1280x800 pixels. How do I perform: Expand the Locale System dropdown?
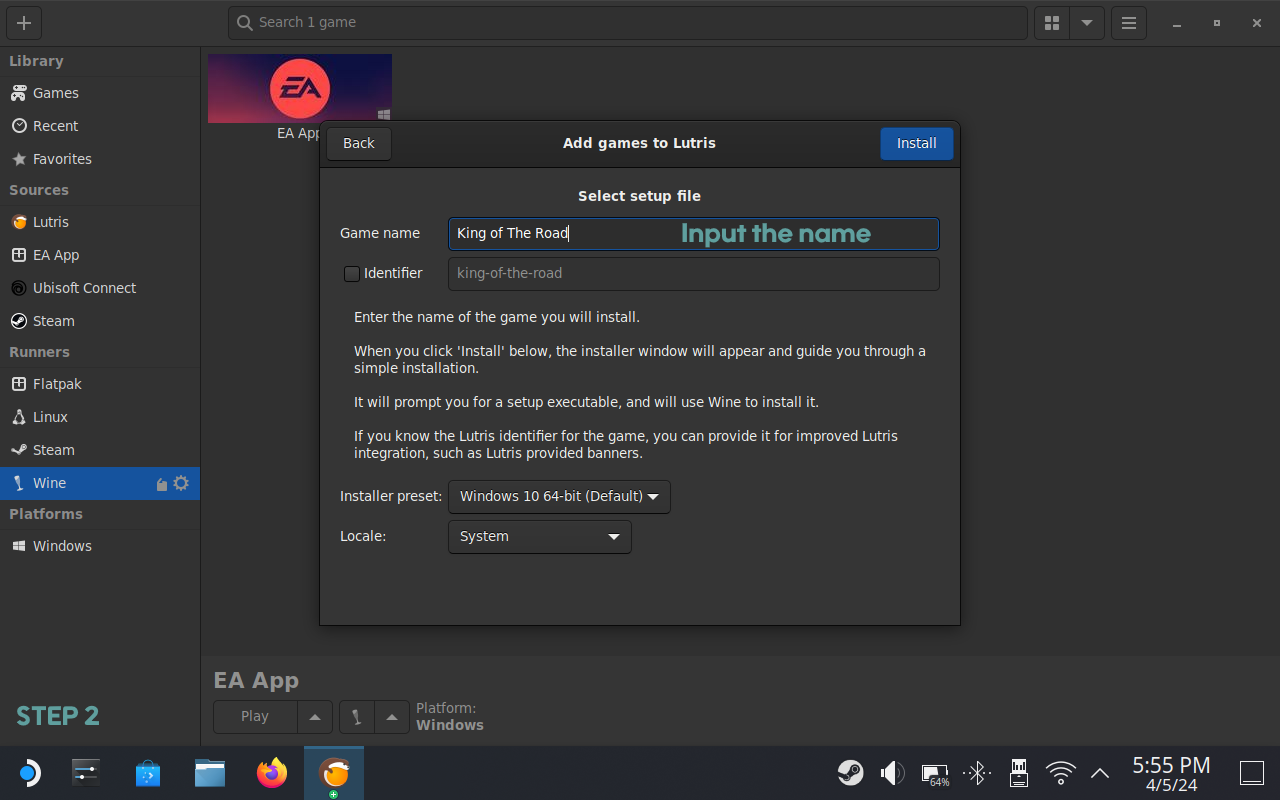[539, 537]
